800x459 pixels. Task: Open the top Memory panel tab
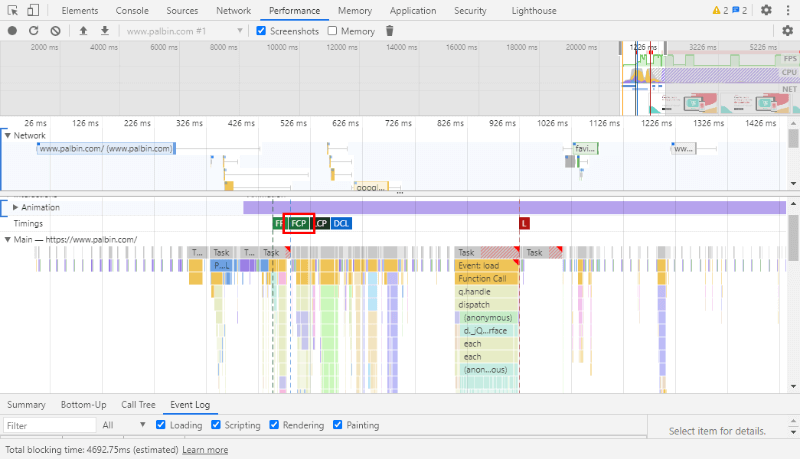[x=355, y=10]
